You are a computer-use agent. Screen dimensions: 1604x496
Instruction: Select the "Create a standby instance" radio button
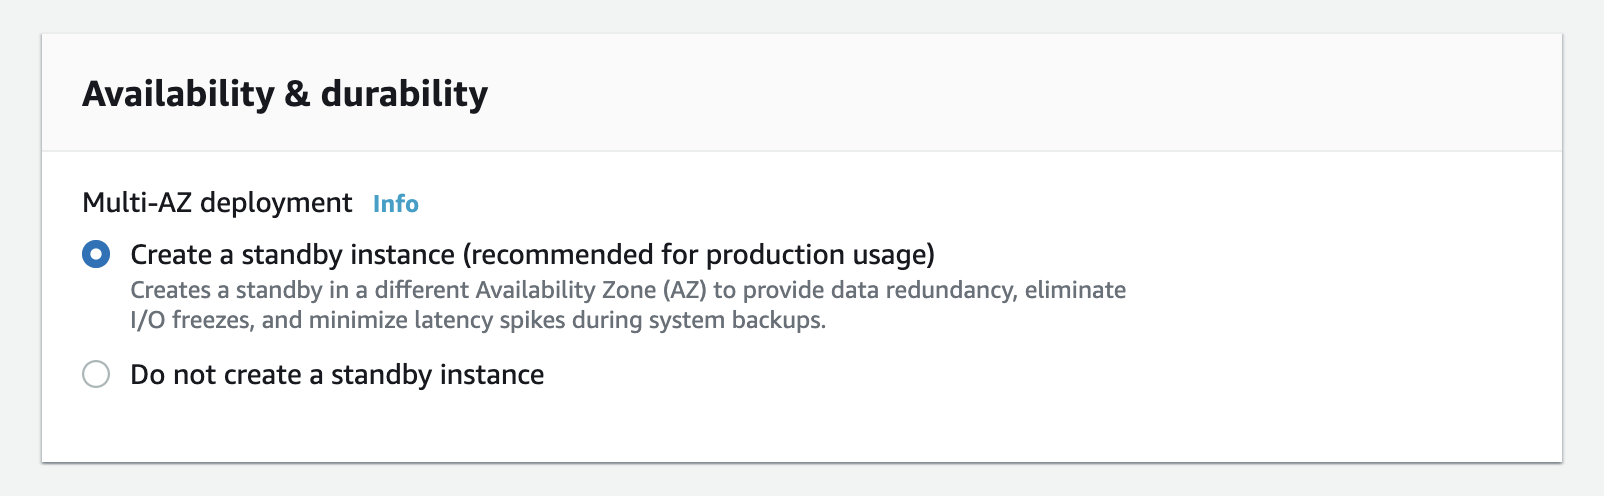pyautogui.click(x=96, y=255)
